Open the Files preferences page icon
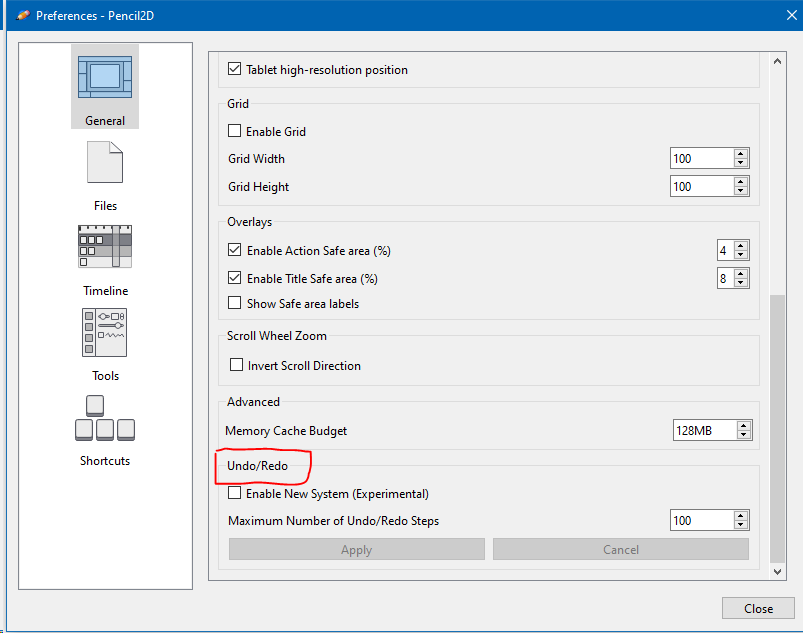Screen dimensions: 803x633 click(x=105, y=162)
